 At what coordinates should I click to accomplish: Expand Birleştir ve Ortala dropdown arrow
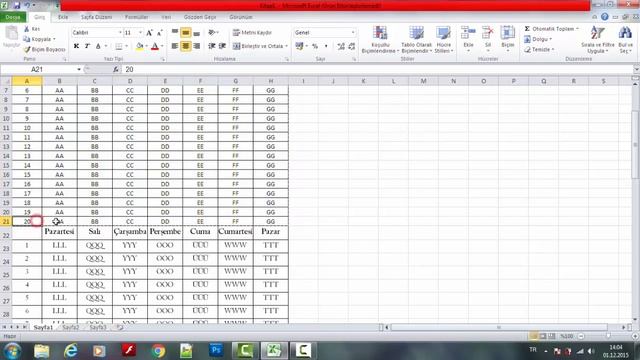coord(287,46)
